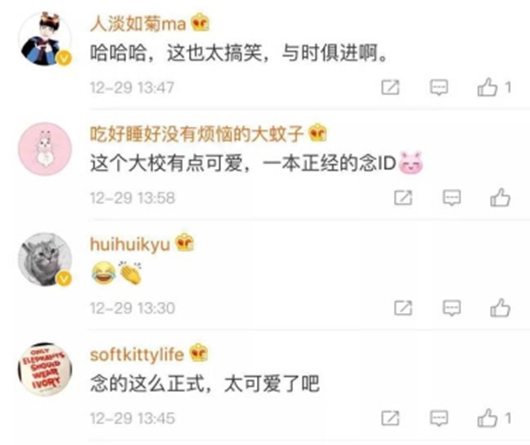Viewport: 530px width, 445px height.
Task: Reply to huihuikyu's comment
Action: (452, 308)
